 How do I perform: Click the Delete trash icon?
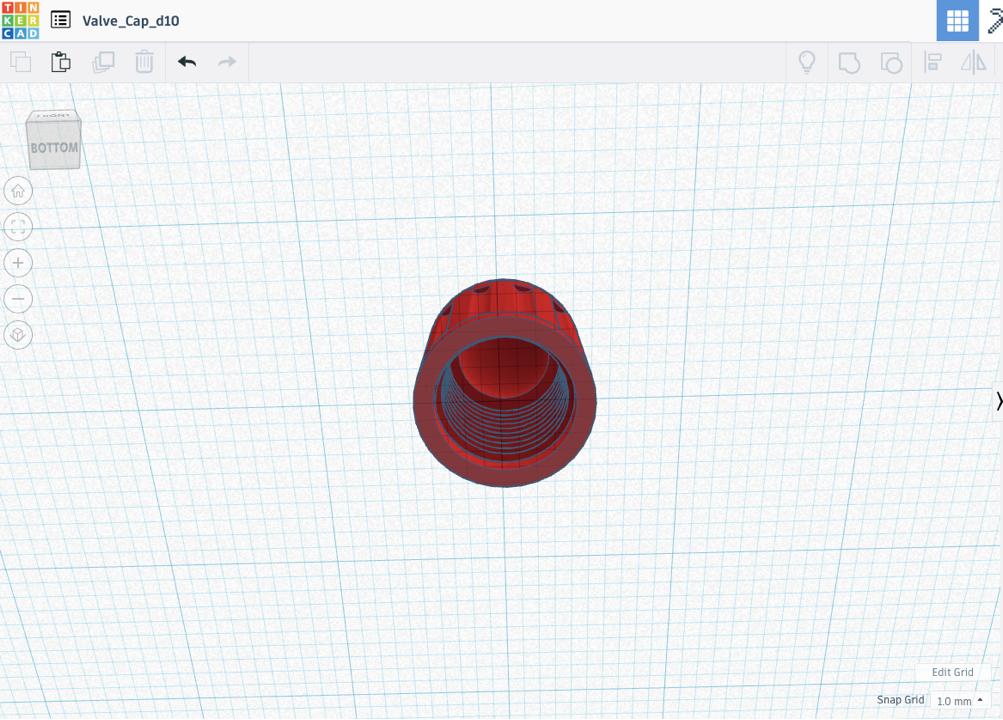click(145, 62)
